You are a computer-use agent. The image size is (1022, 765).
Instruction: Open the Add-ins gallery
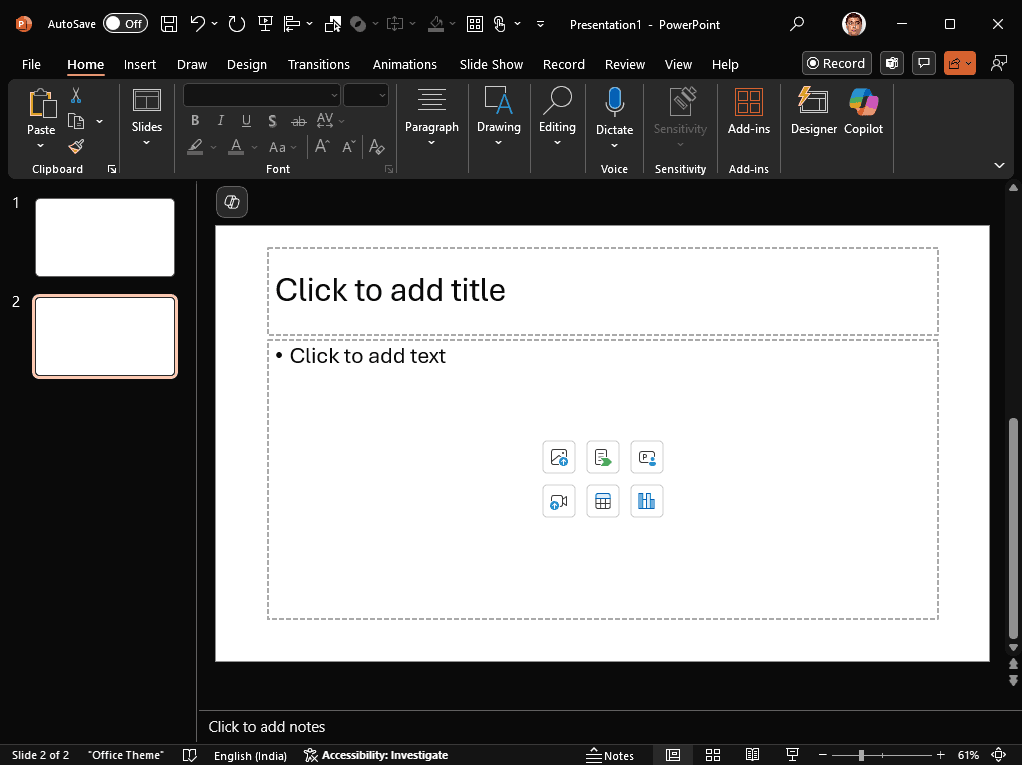(x=748, y=110)
